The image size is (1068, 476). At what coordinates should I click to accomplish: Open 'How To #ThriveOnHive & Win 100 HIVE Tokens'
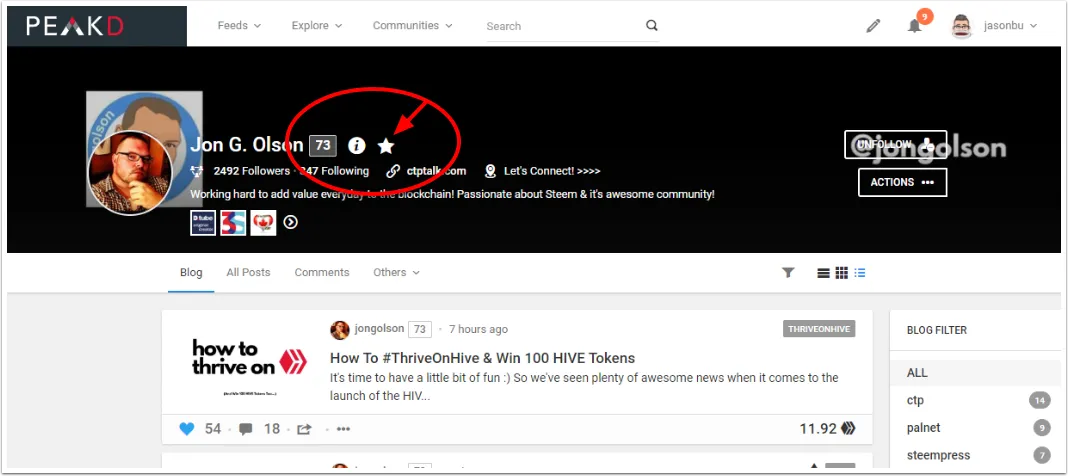[482, 358]
